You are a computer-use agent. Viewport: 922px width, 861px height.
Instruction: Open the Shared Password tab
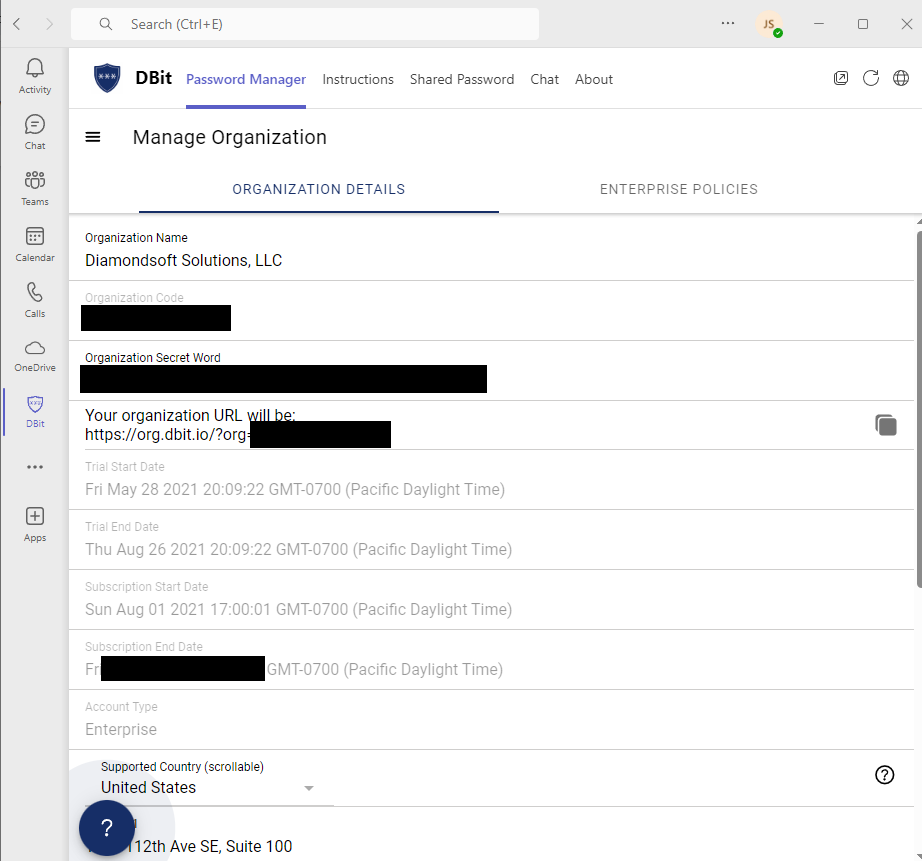(462, 79)
